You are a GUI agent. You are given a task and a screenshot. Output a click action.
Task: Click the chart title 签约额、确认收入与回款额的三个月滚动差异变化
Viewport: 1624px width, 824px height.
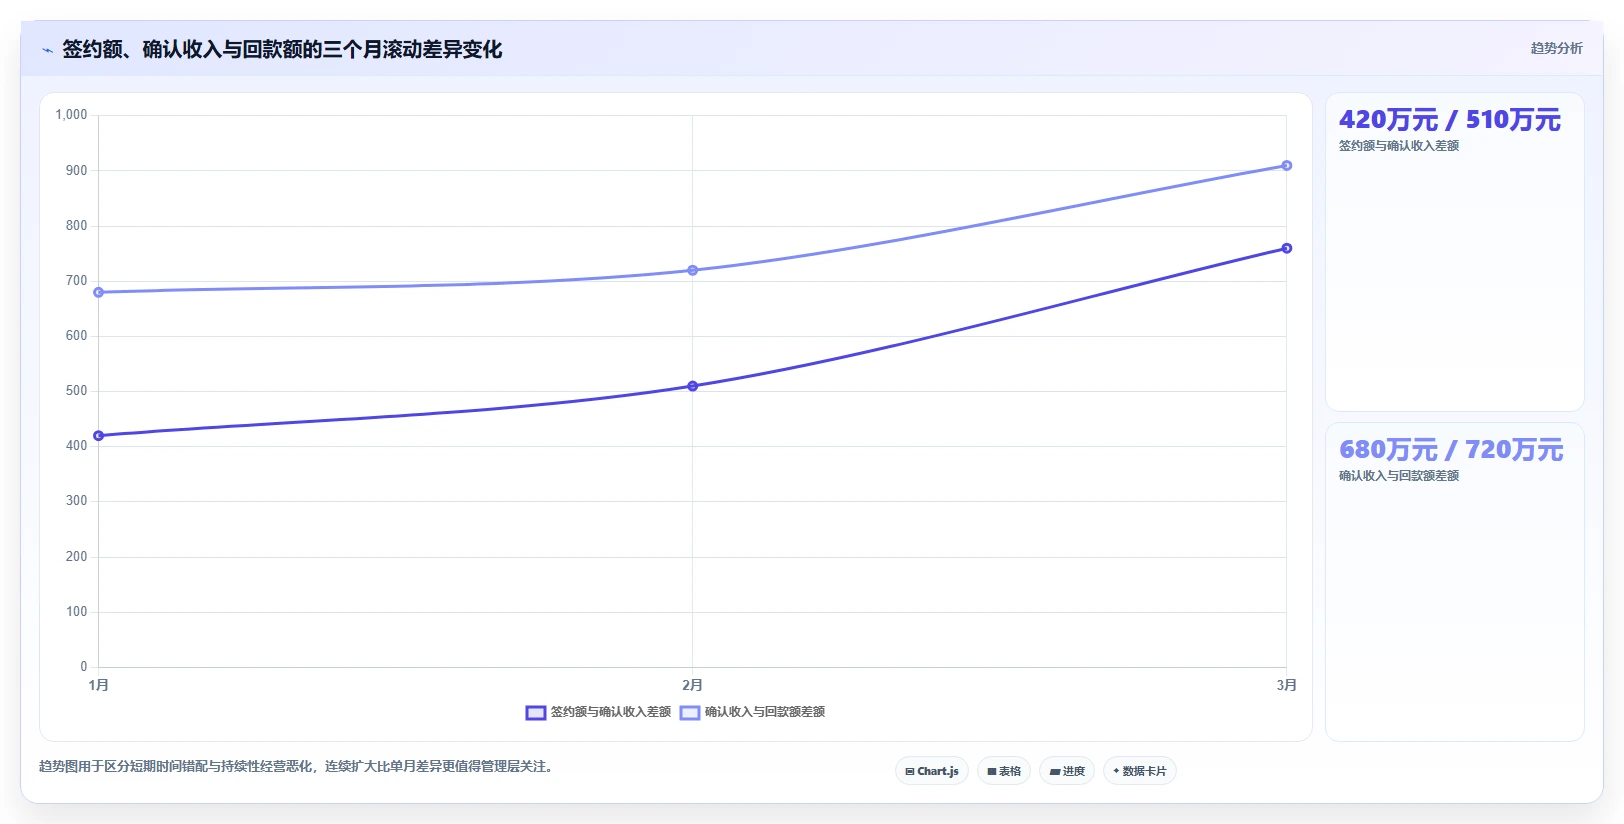(282, 49)
